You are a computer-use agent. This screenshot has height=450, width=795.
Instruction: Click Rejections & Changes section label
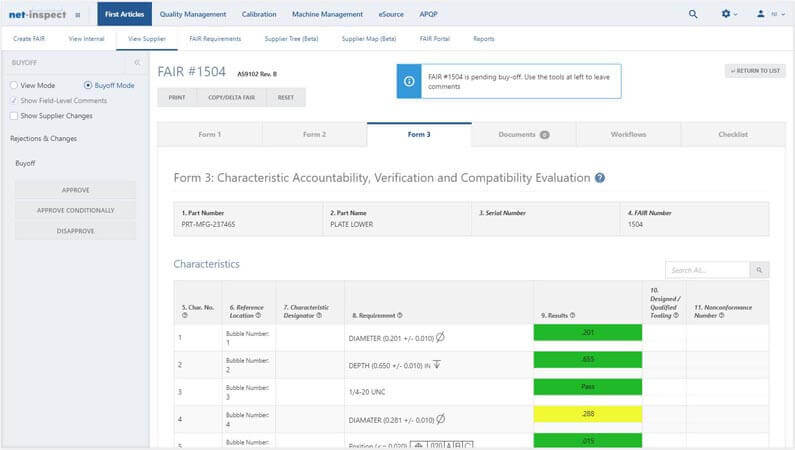44,138
